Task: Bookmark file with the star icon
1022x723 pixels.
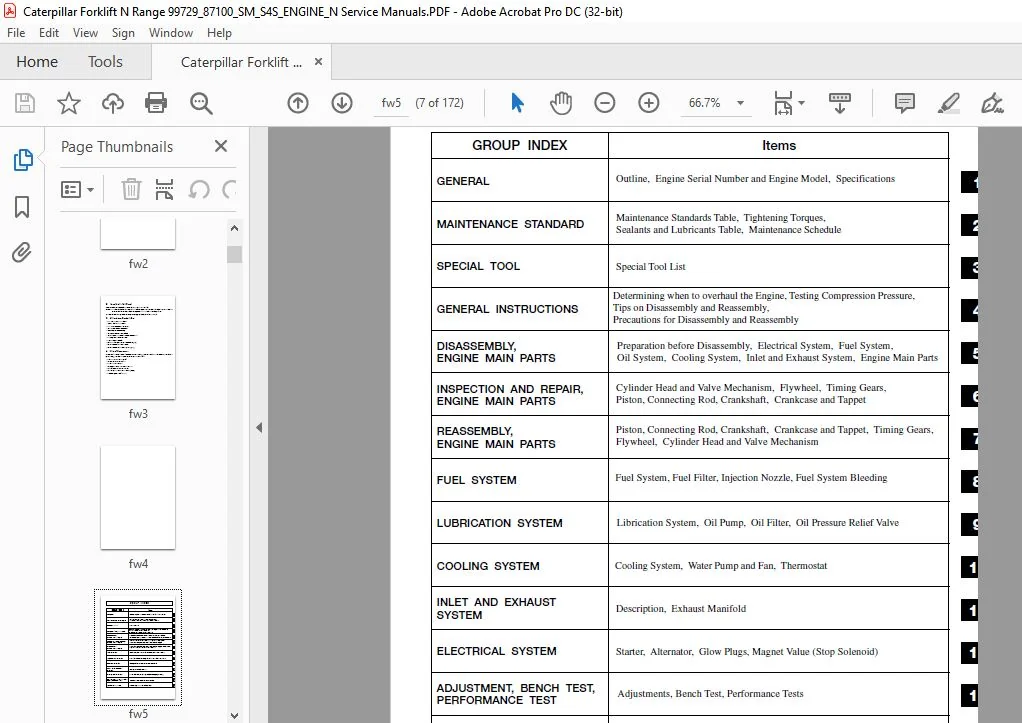Action: coord(68,103)
